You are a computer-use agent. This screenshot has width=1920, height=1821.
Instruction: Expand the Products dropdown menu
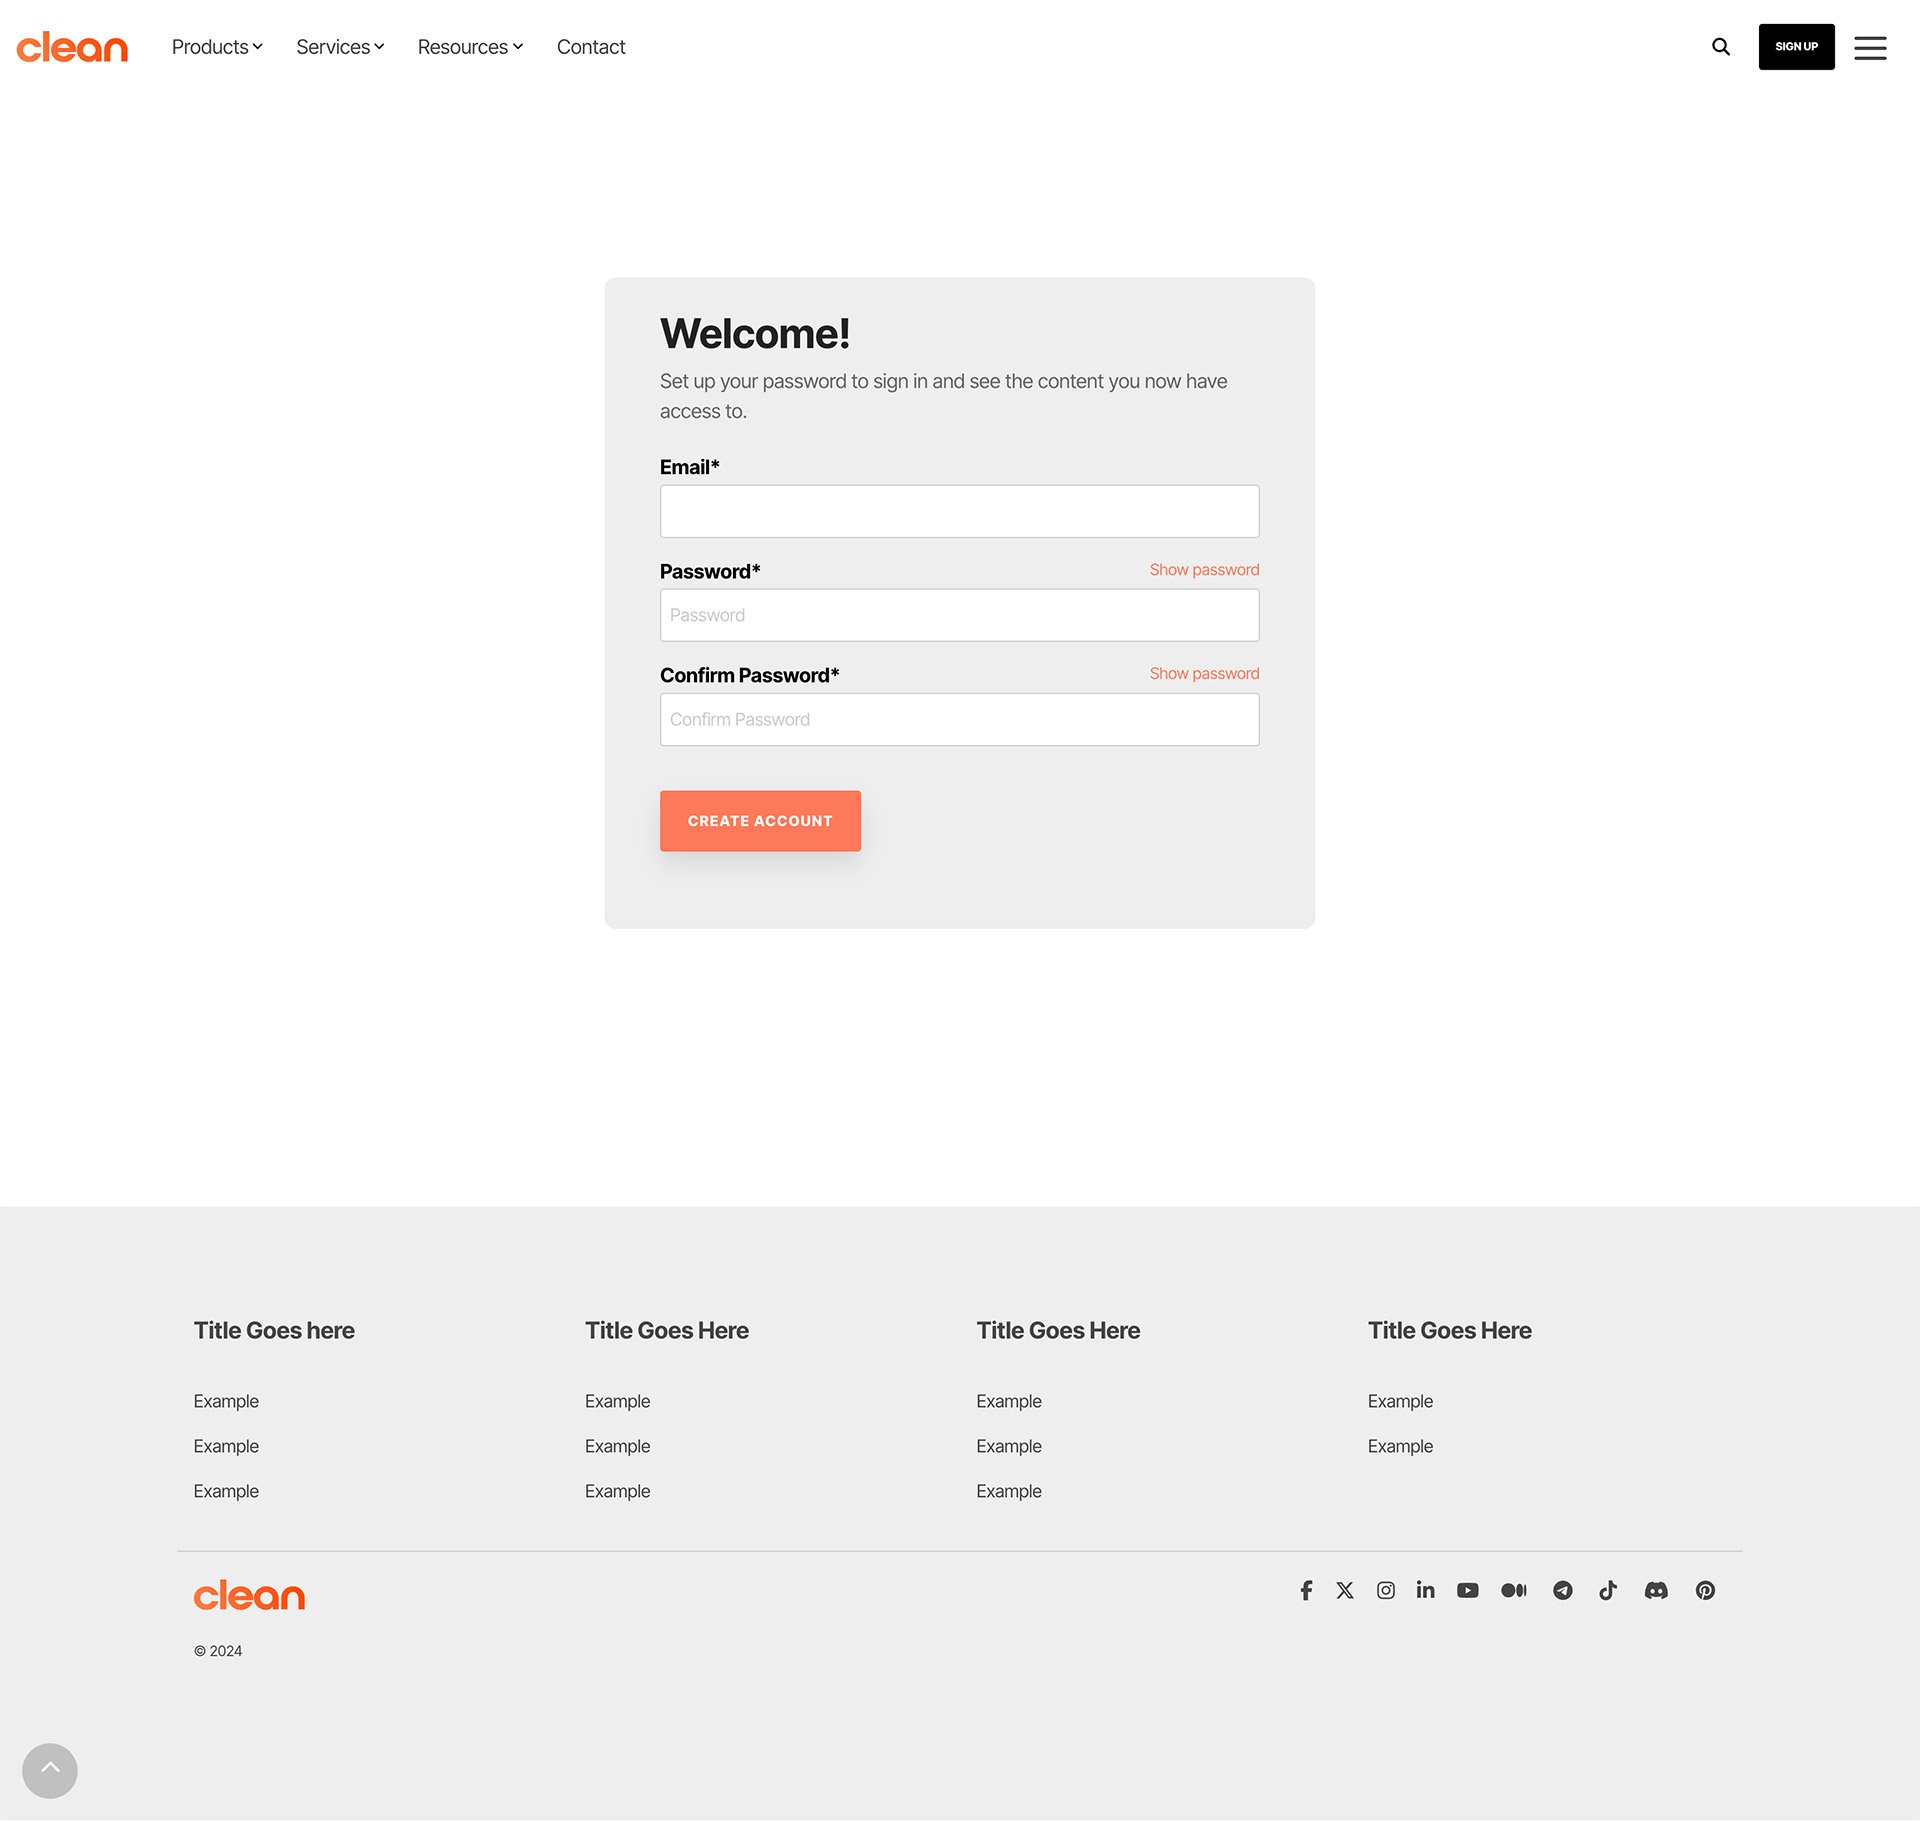point(217,46)
